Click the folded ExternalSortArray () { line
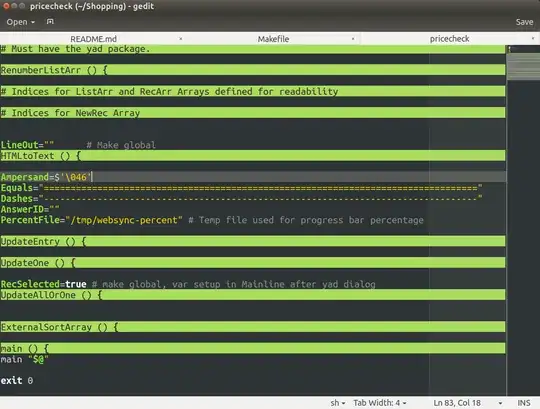The height and width of the screenshot is (409, 540). 253,327
